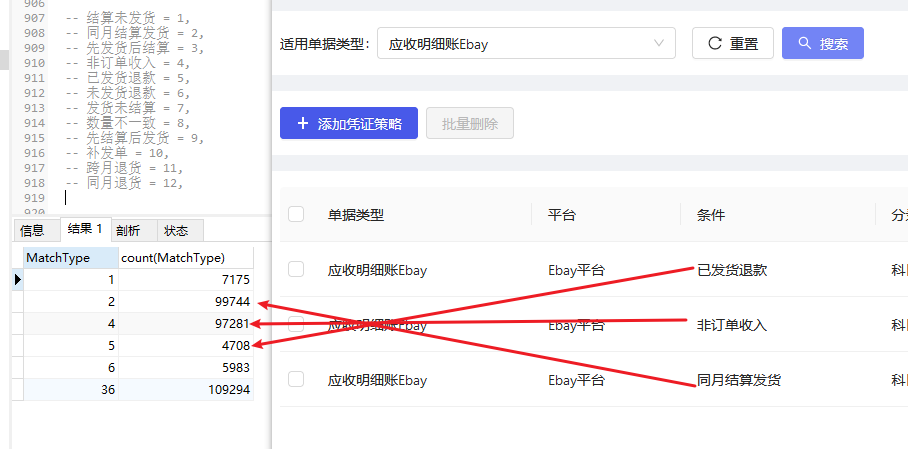Check the row checkbox for 非订单收入

pos(296,324)
